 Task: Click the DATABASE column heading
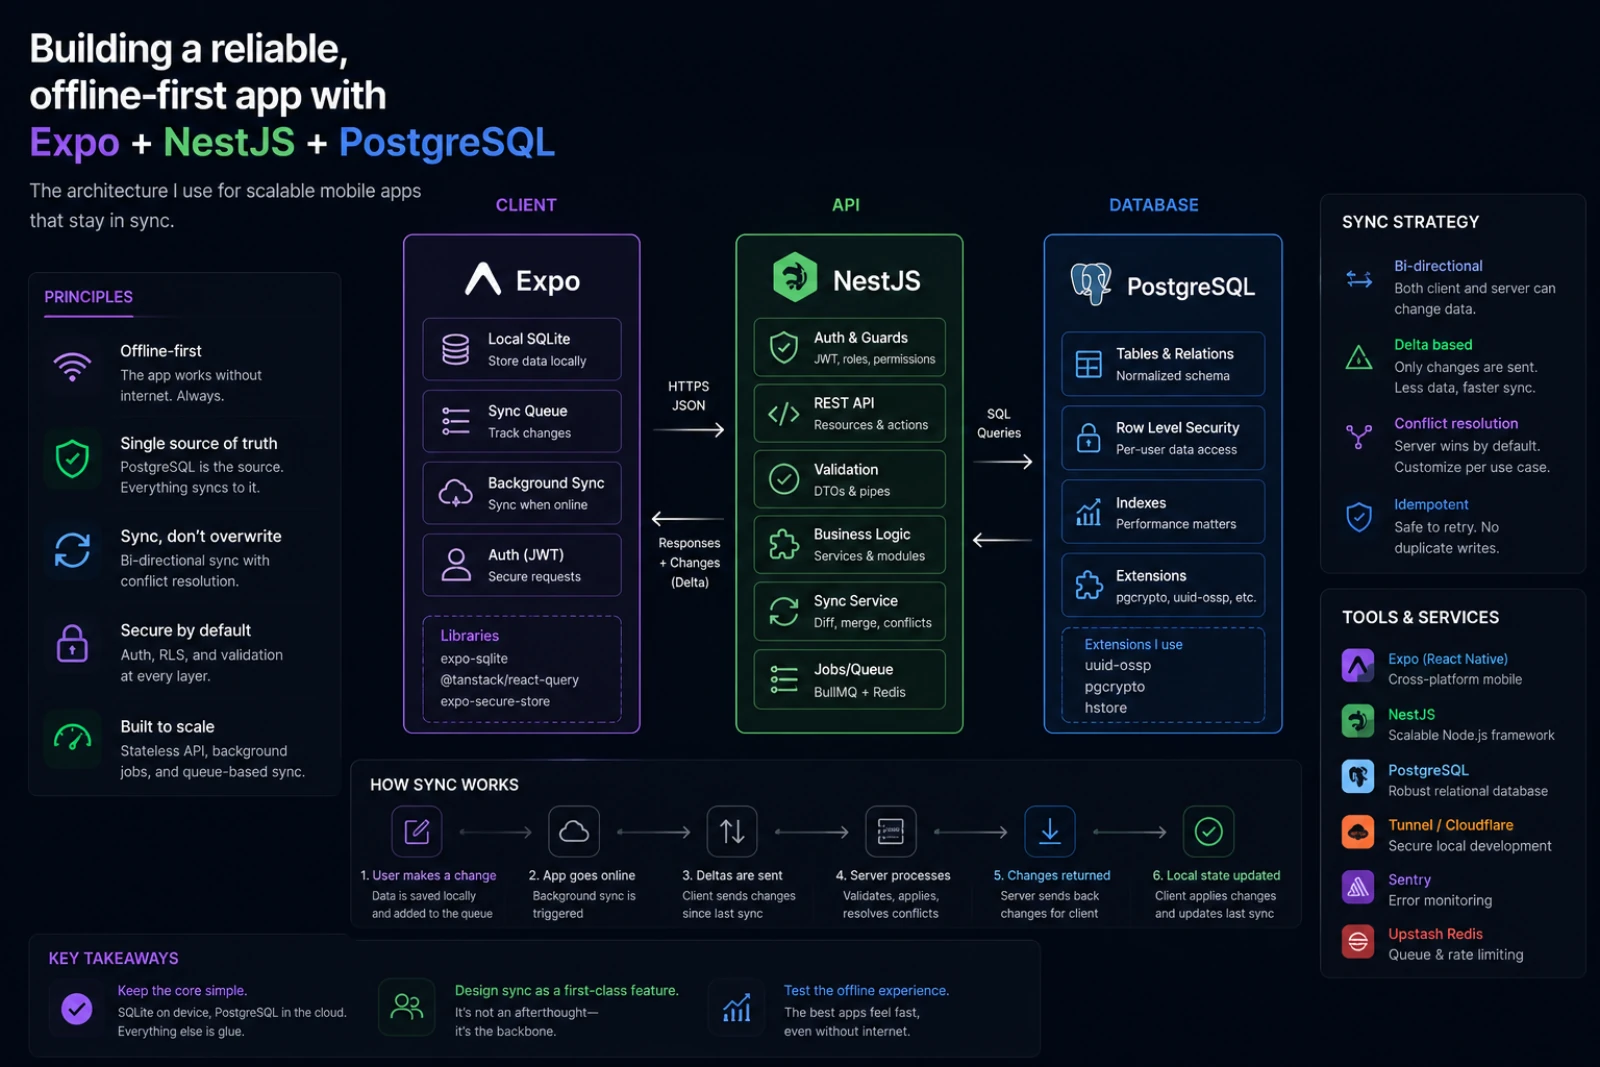[1154, 205]
